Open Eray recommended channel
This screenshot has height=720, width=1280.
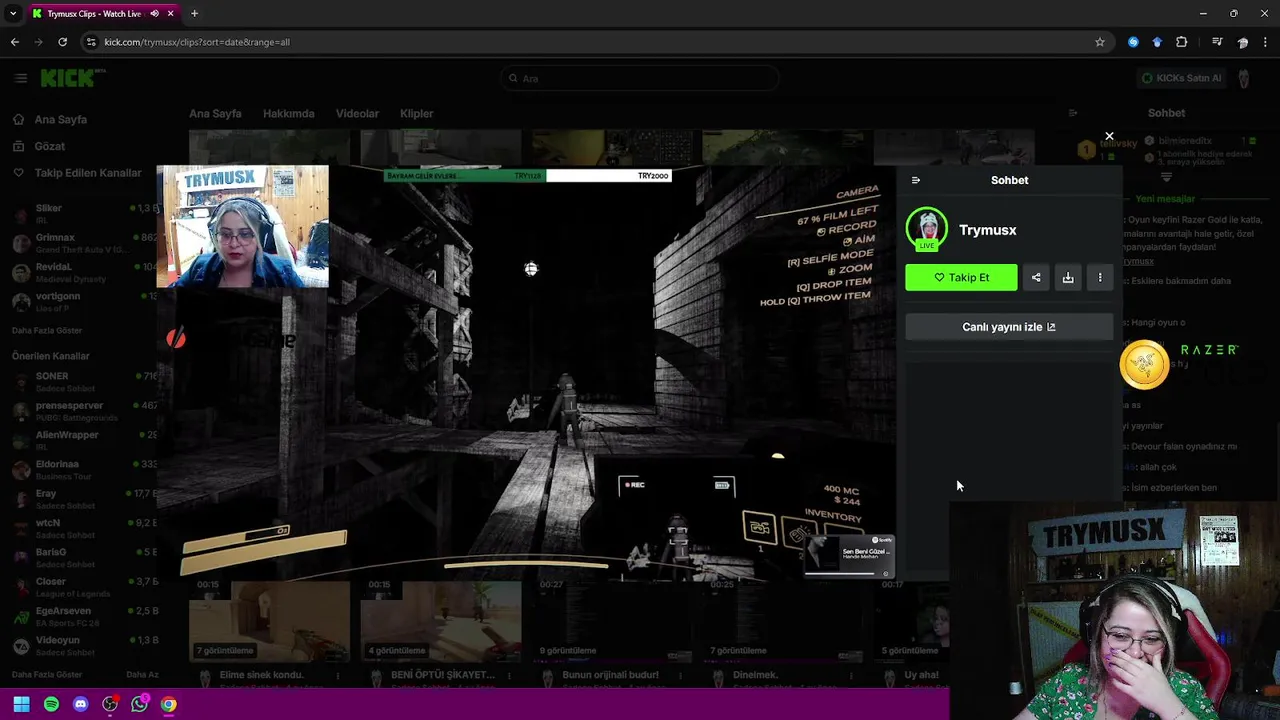point(85,498)
